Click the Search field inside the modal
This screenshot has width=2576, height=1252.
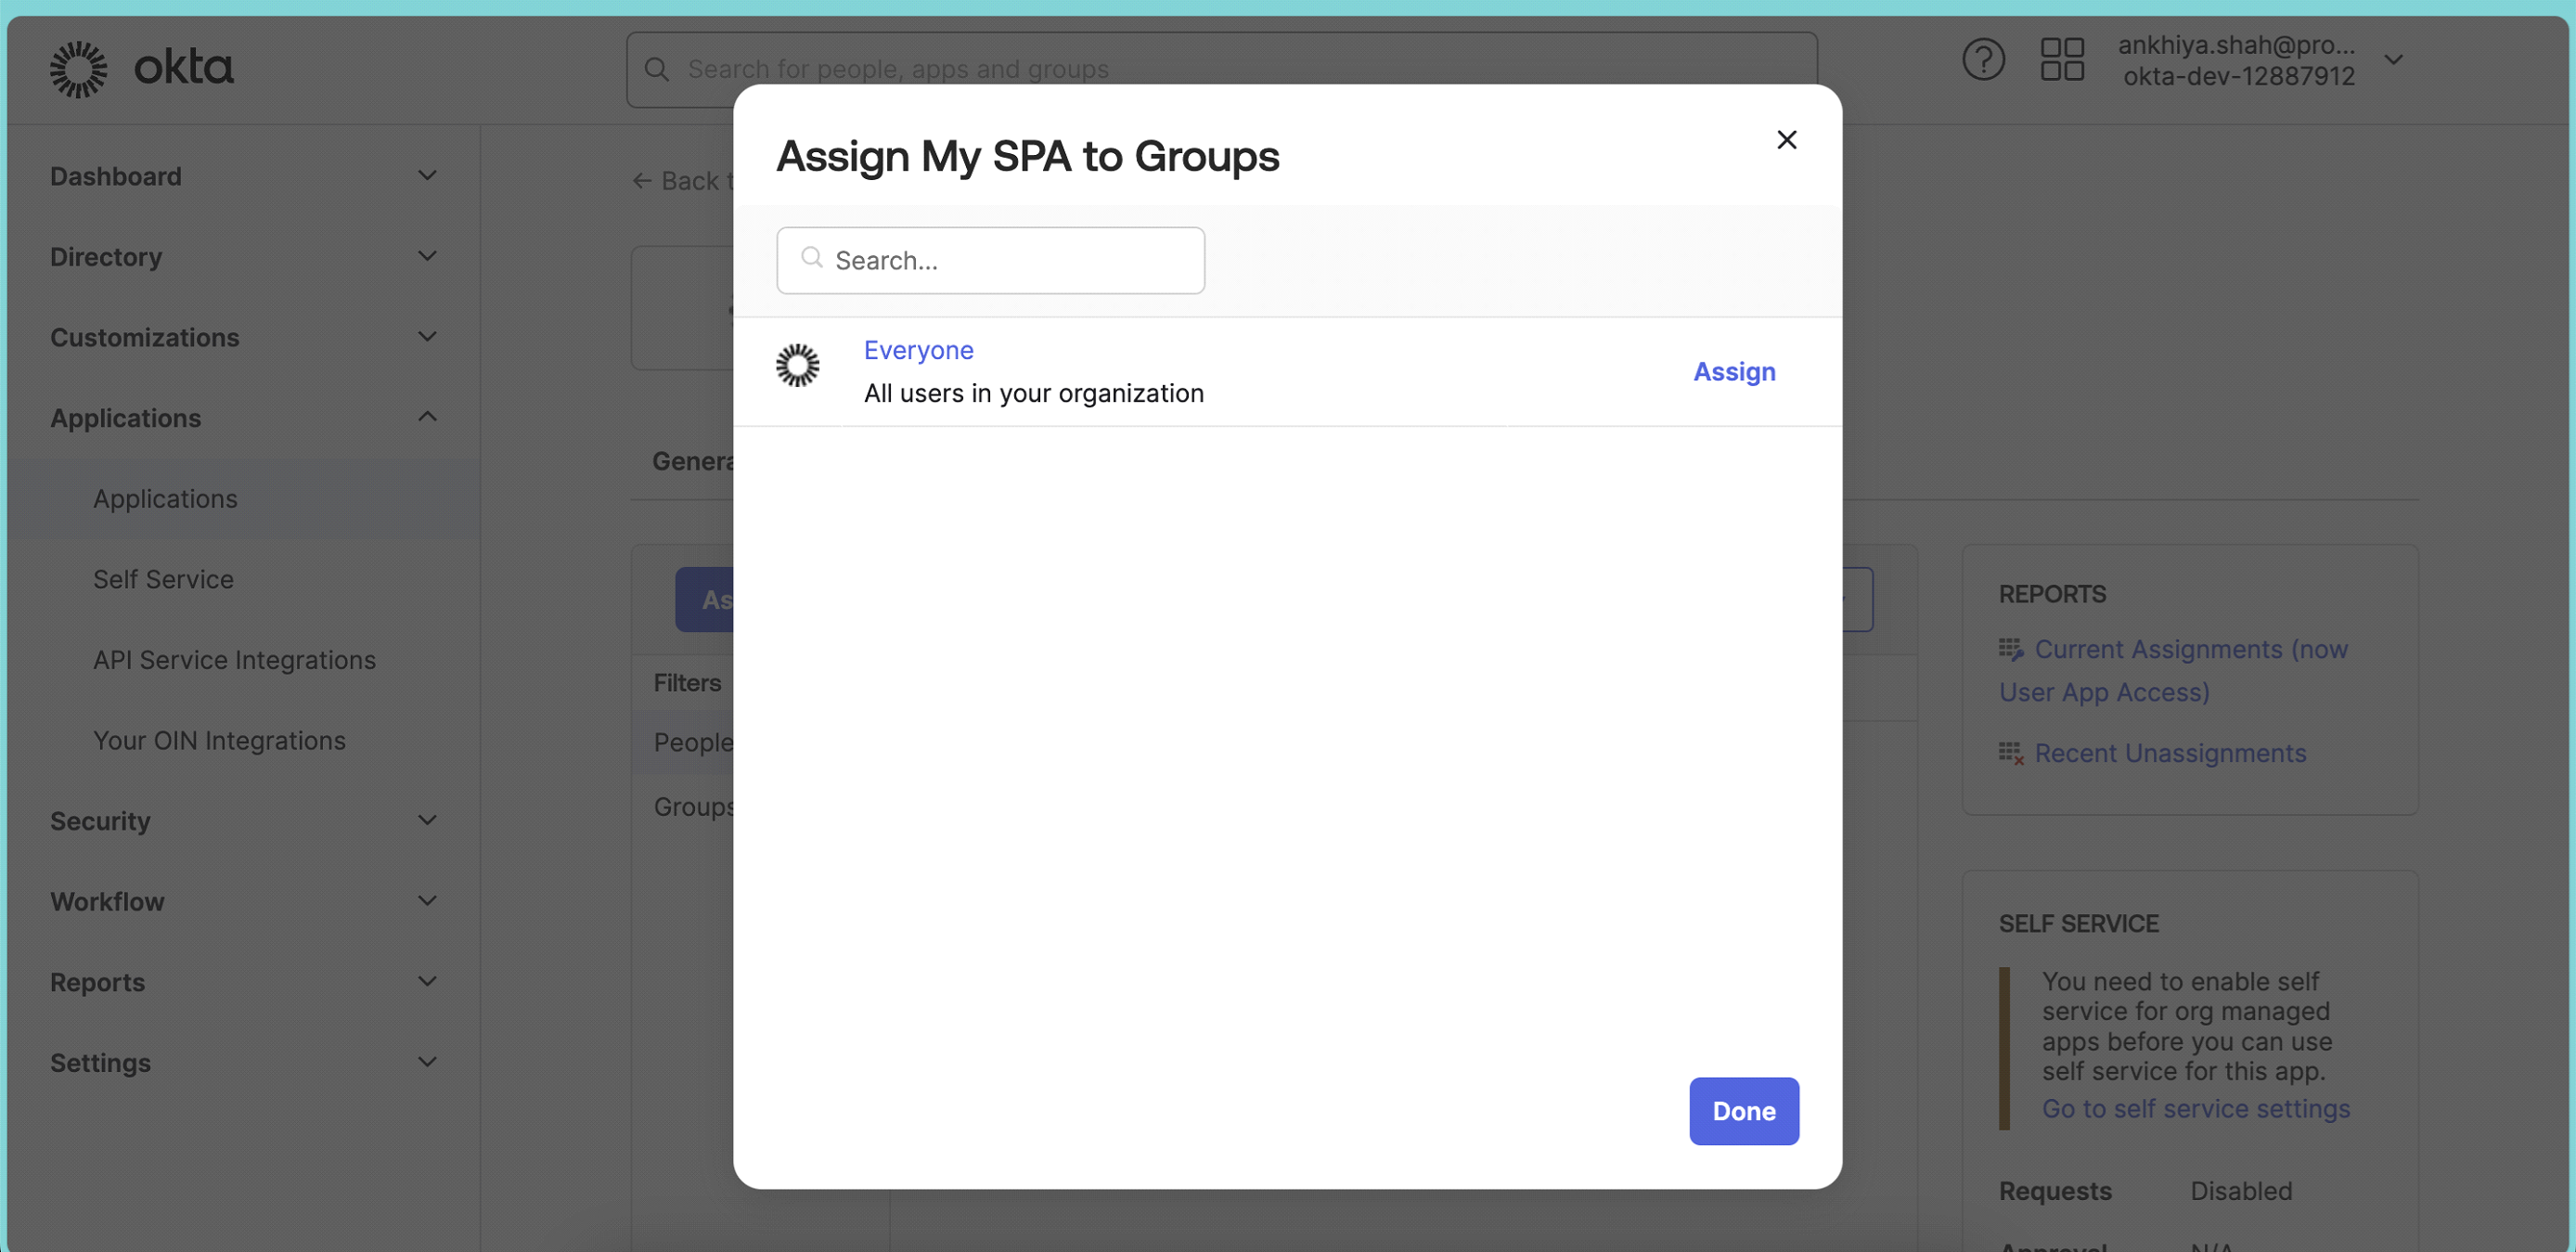[990, 259]
